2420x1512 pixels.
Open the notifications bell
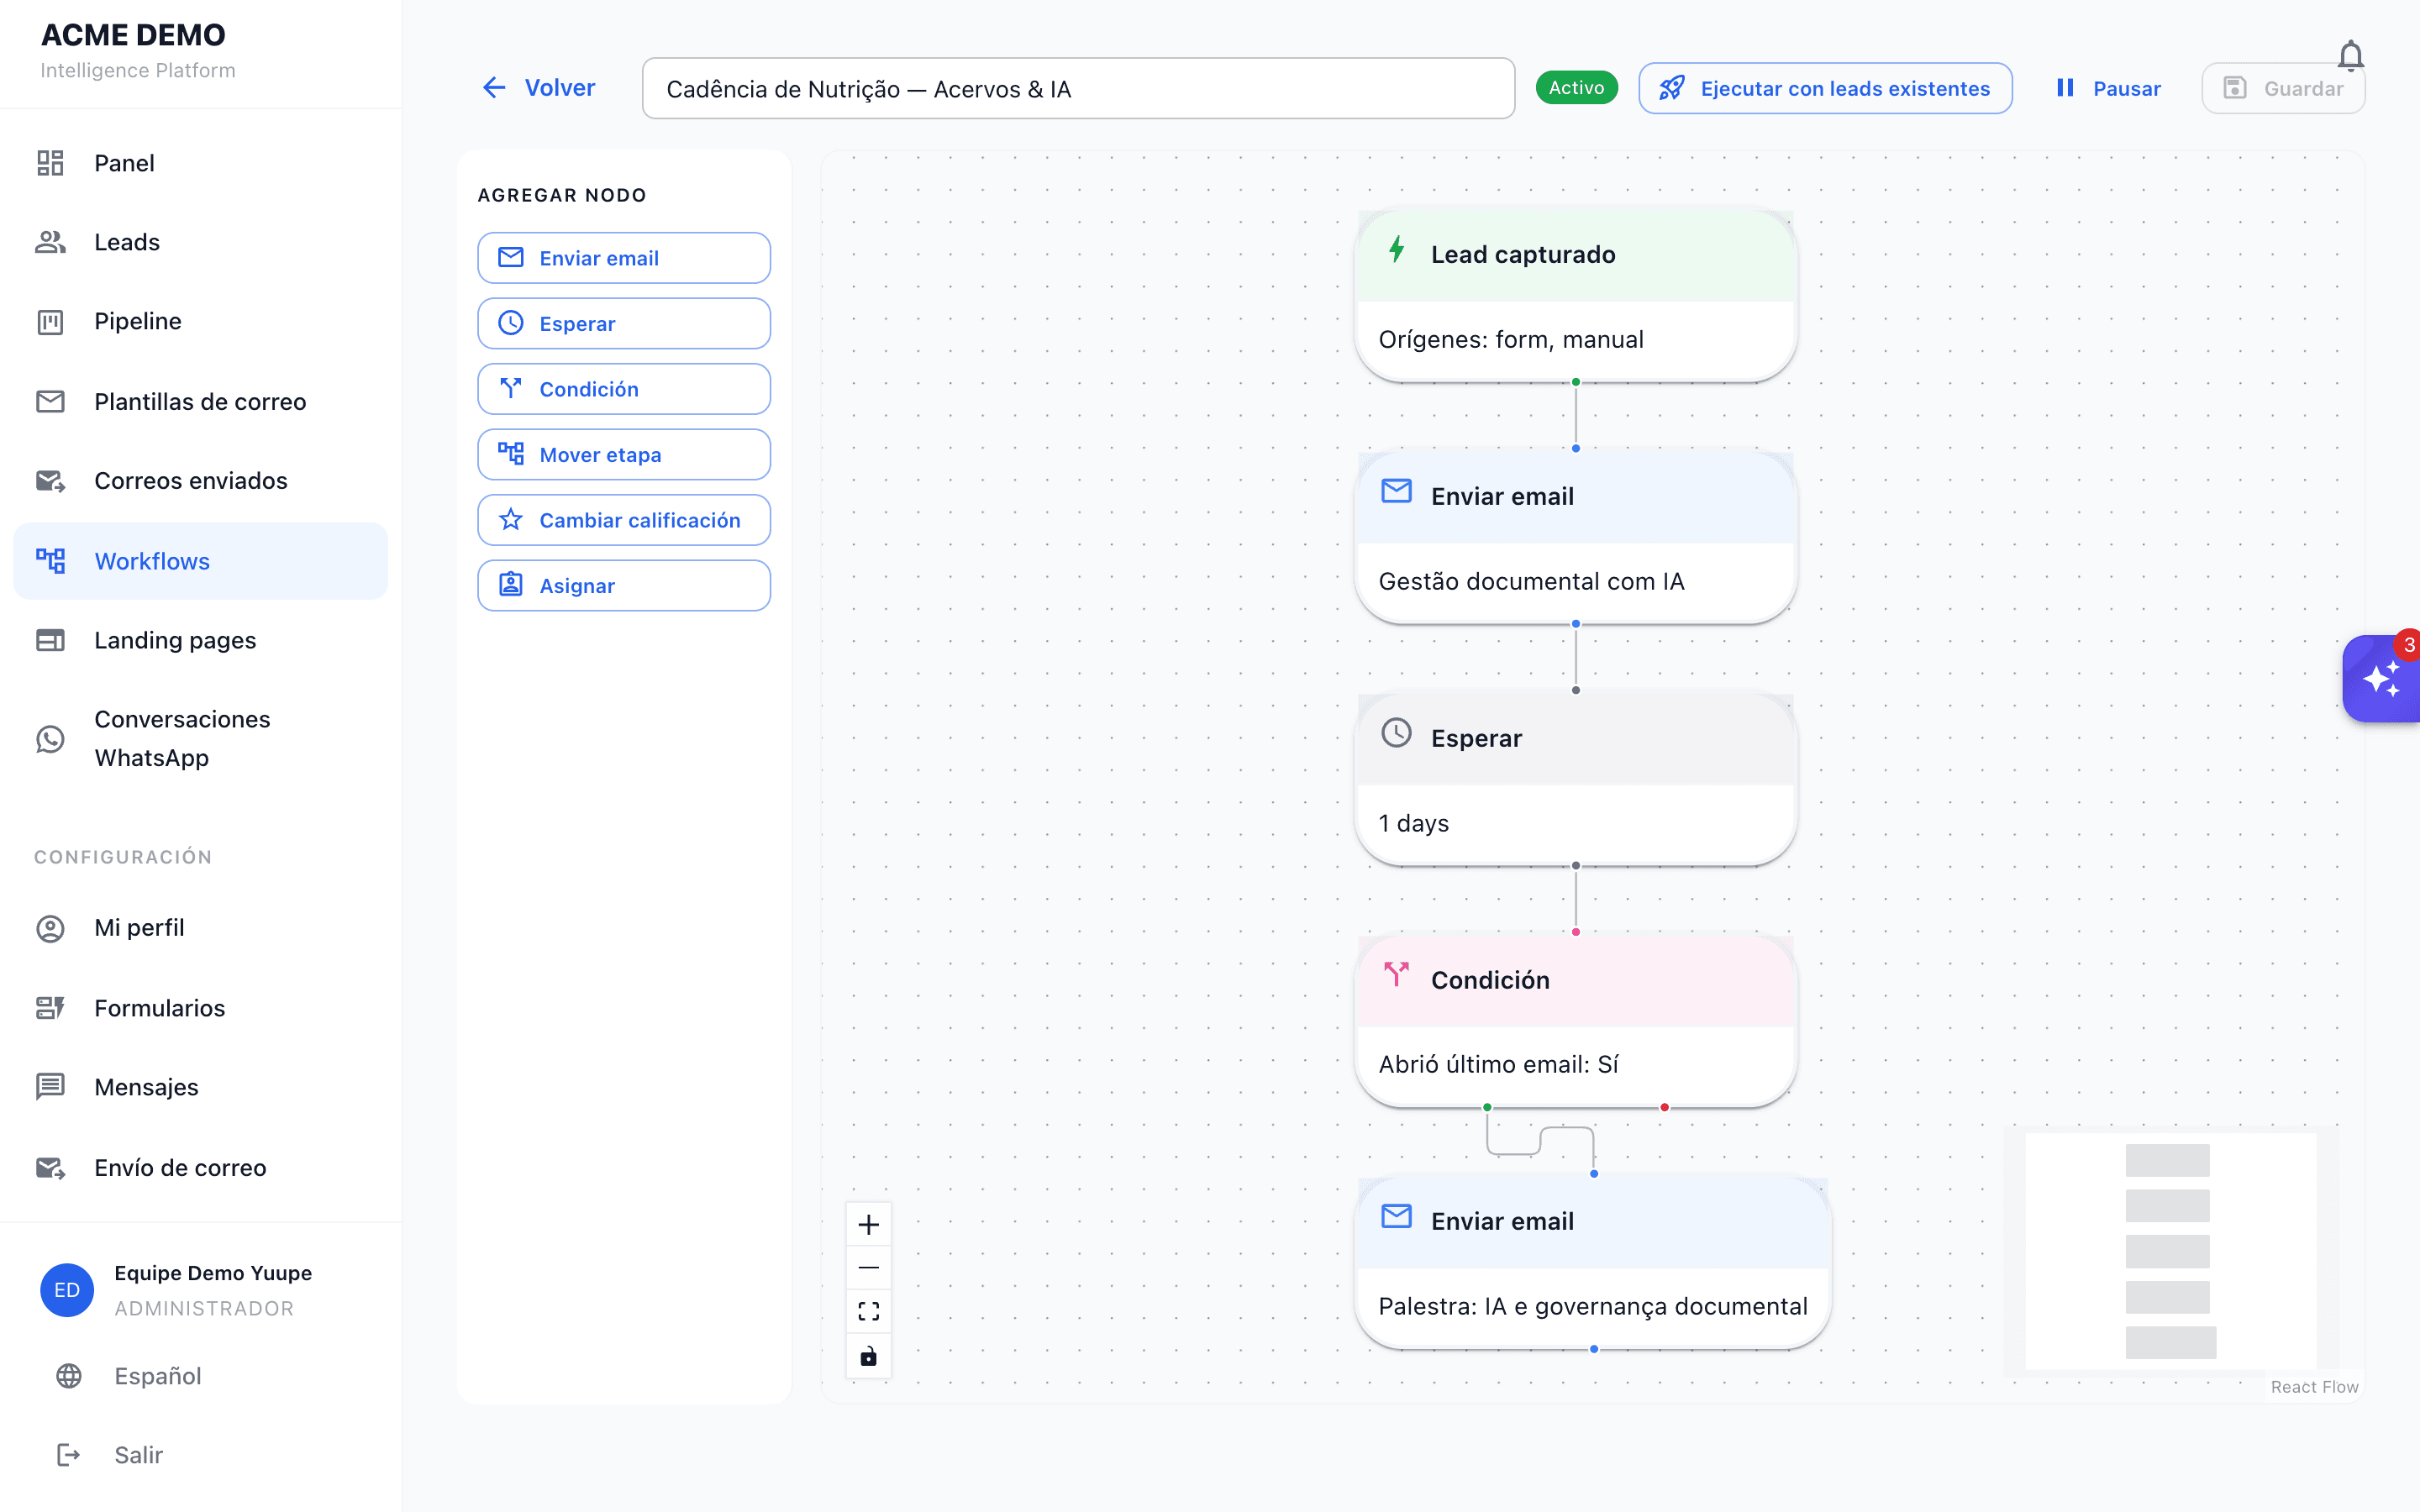(2350, 56)
